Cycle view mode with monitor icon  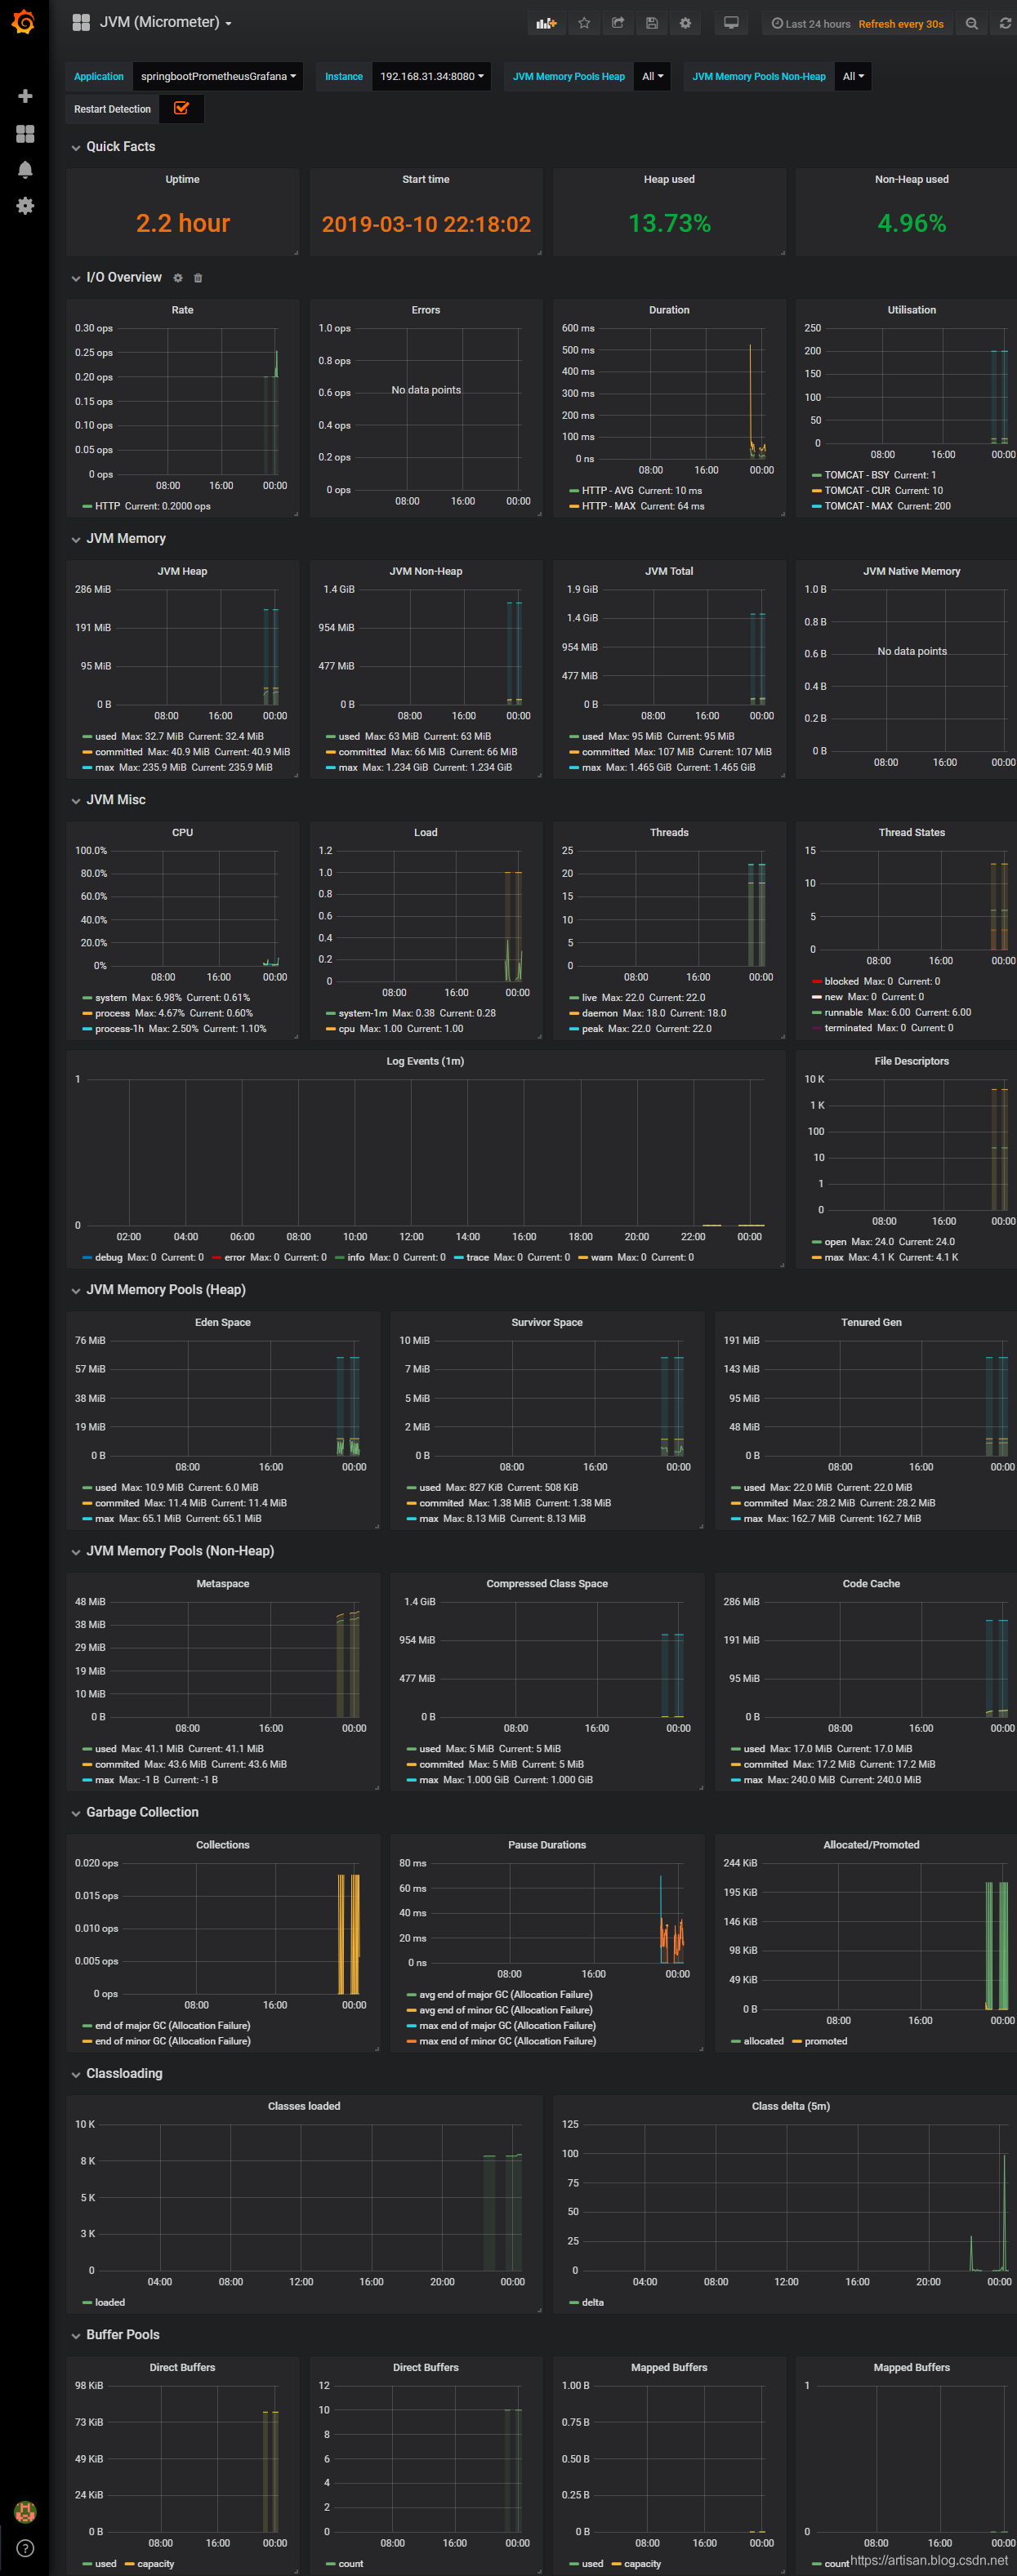pos(731,23)
